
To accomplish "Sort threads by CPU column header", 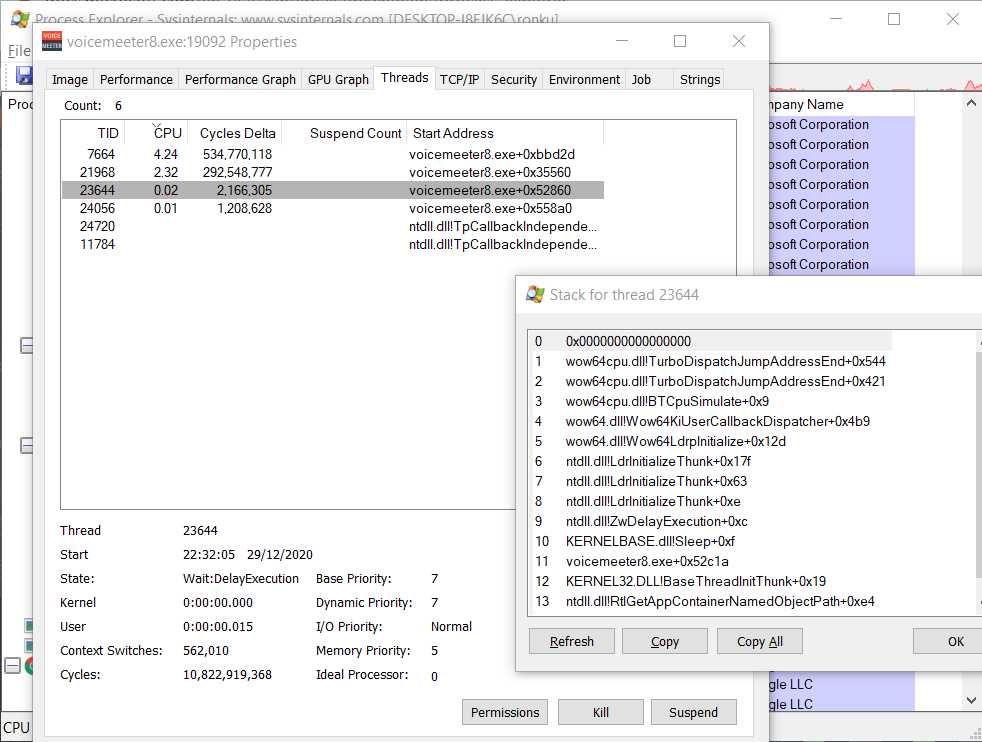I will click(167, 133).
